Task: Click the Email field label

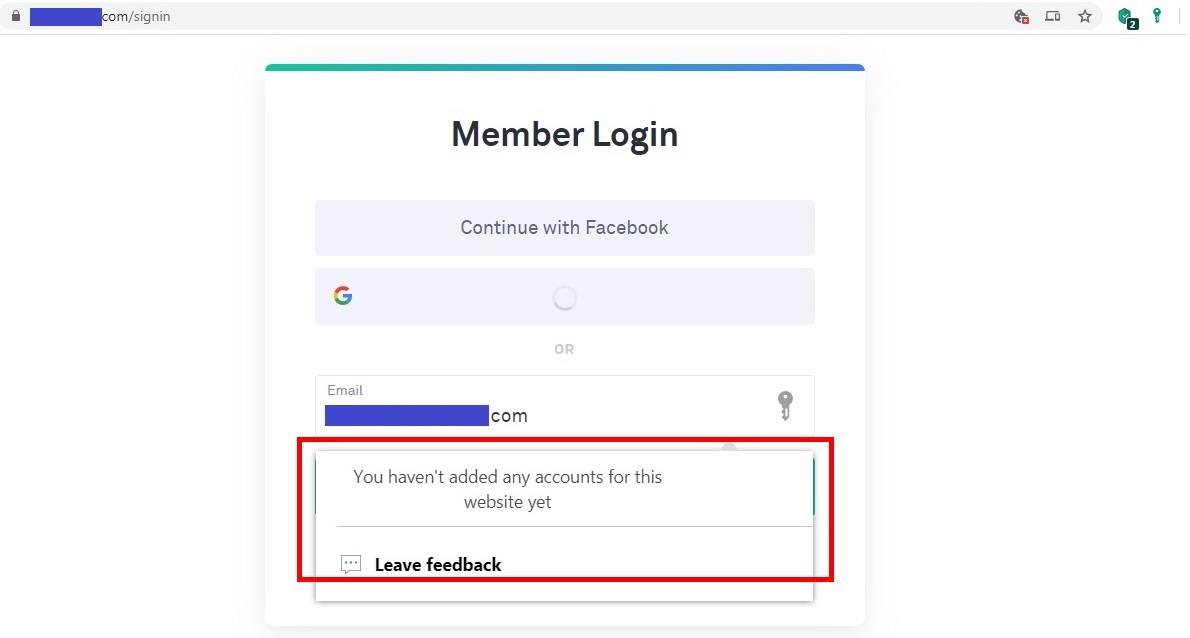Action: (345, 390)
